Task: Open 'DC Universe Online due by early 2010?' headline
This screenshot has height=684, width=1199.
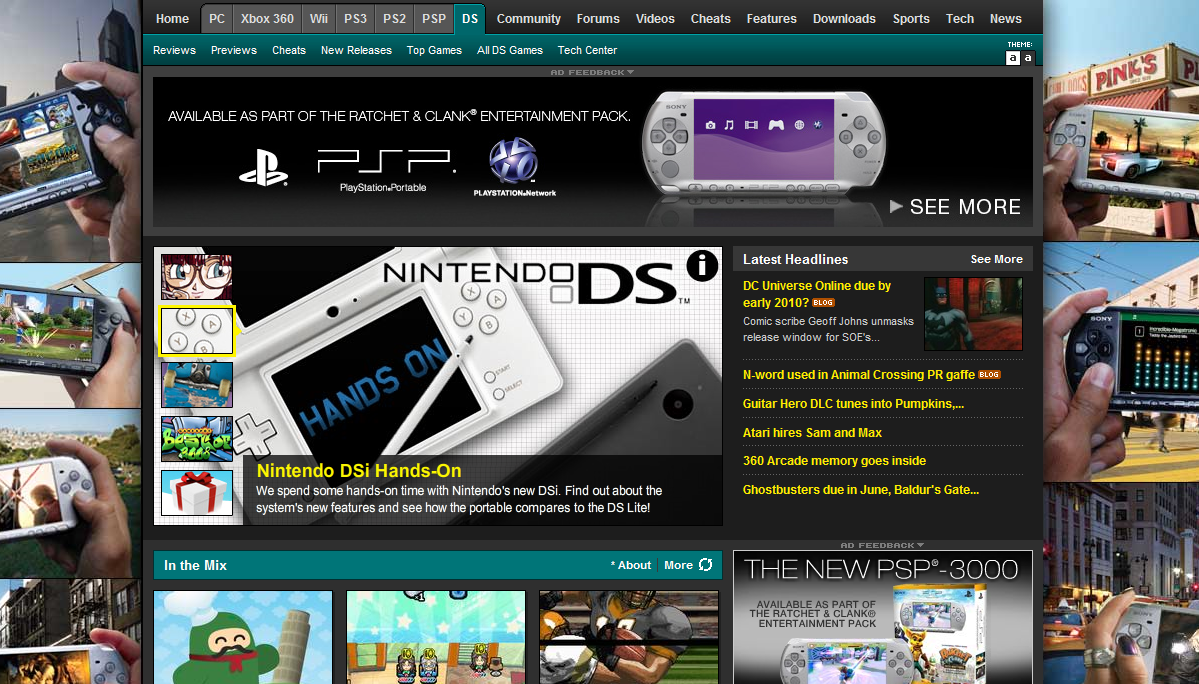Action: coord(817,294)
